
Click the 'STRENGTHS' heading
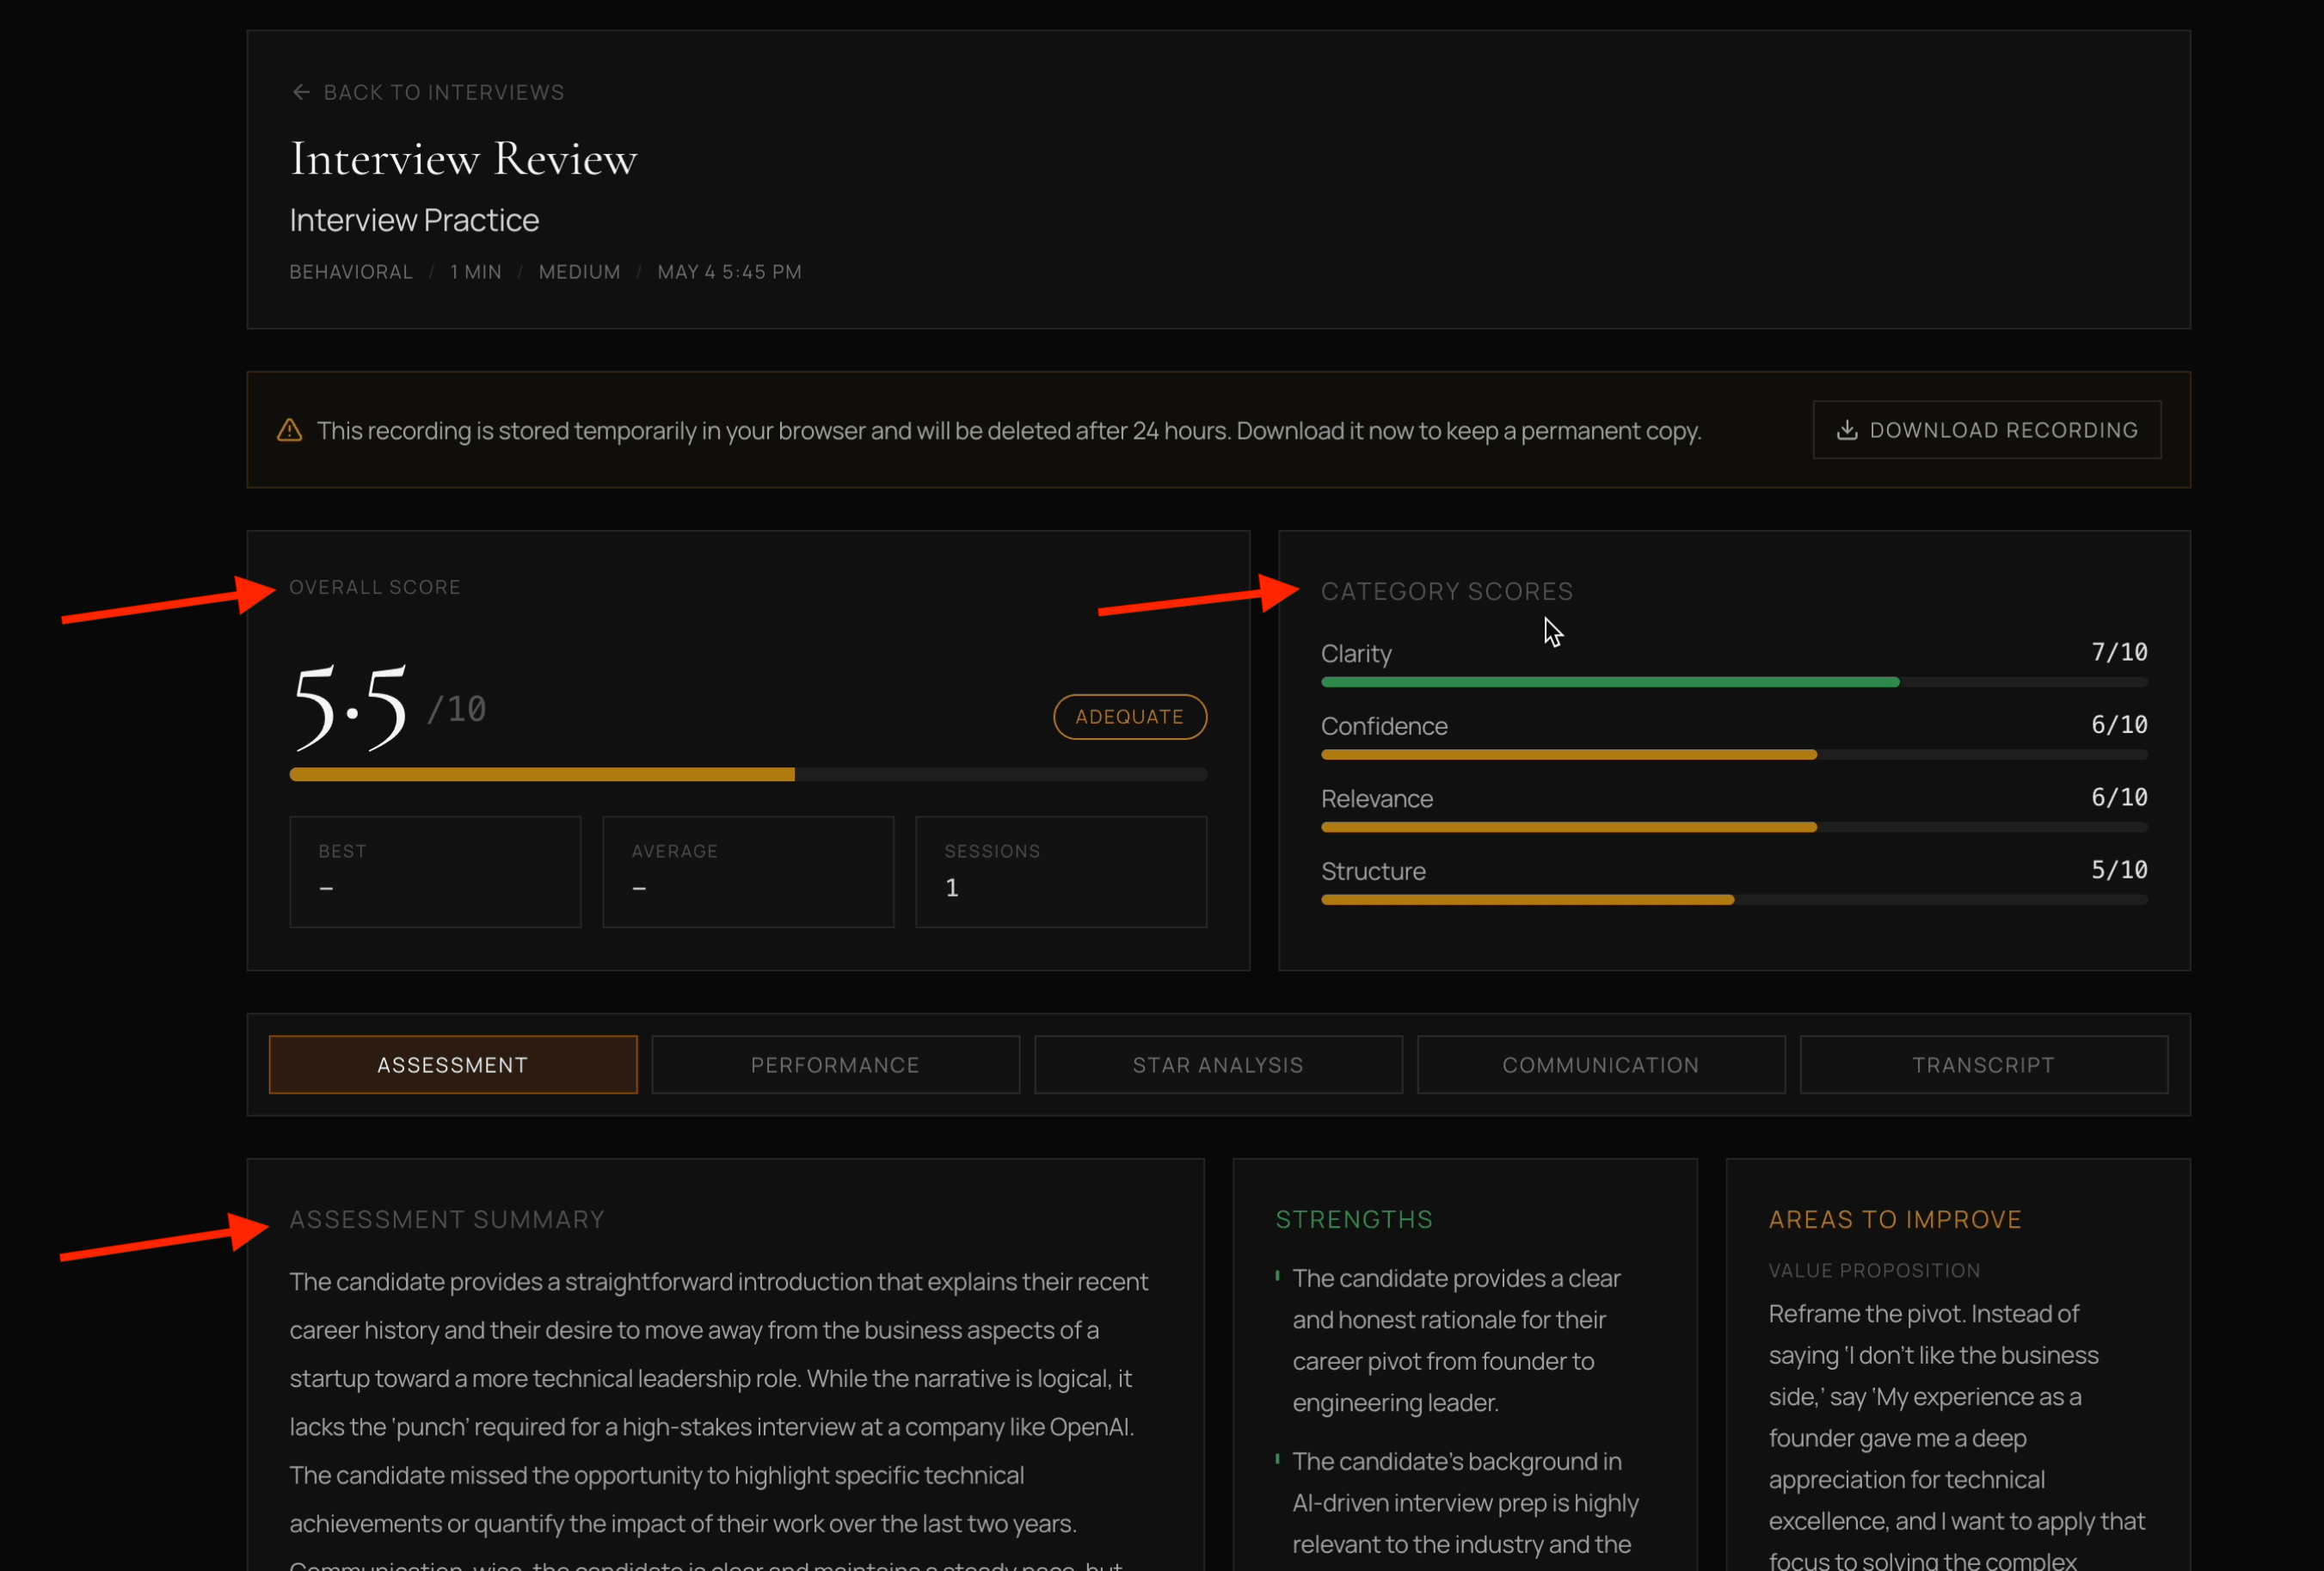[x=1354, y=1219]
